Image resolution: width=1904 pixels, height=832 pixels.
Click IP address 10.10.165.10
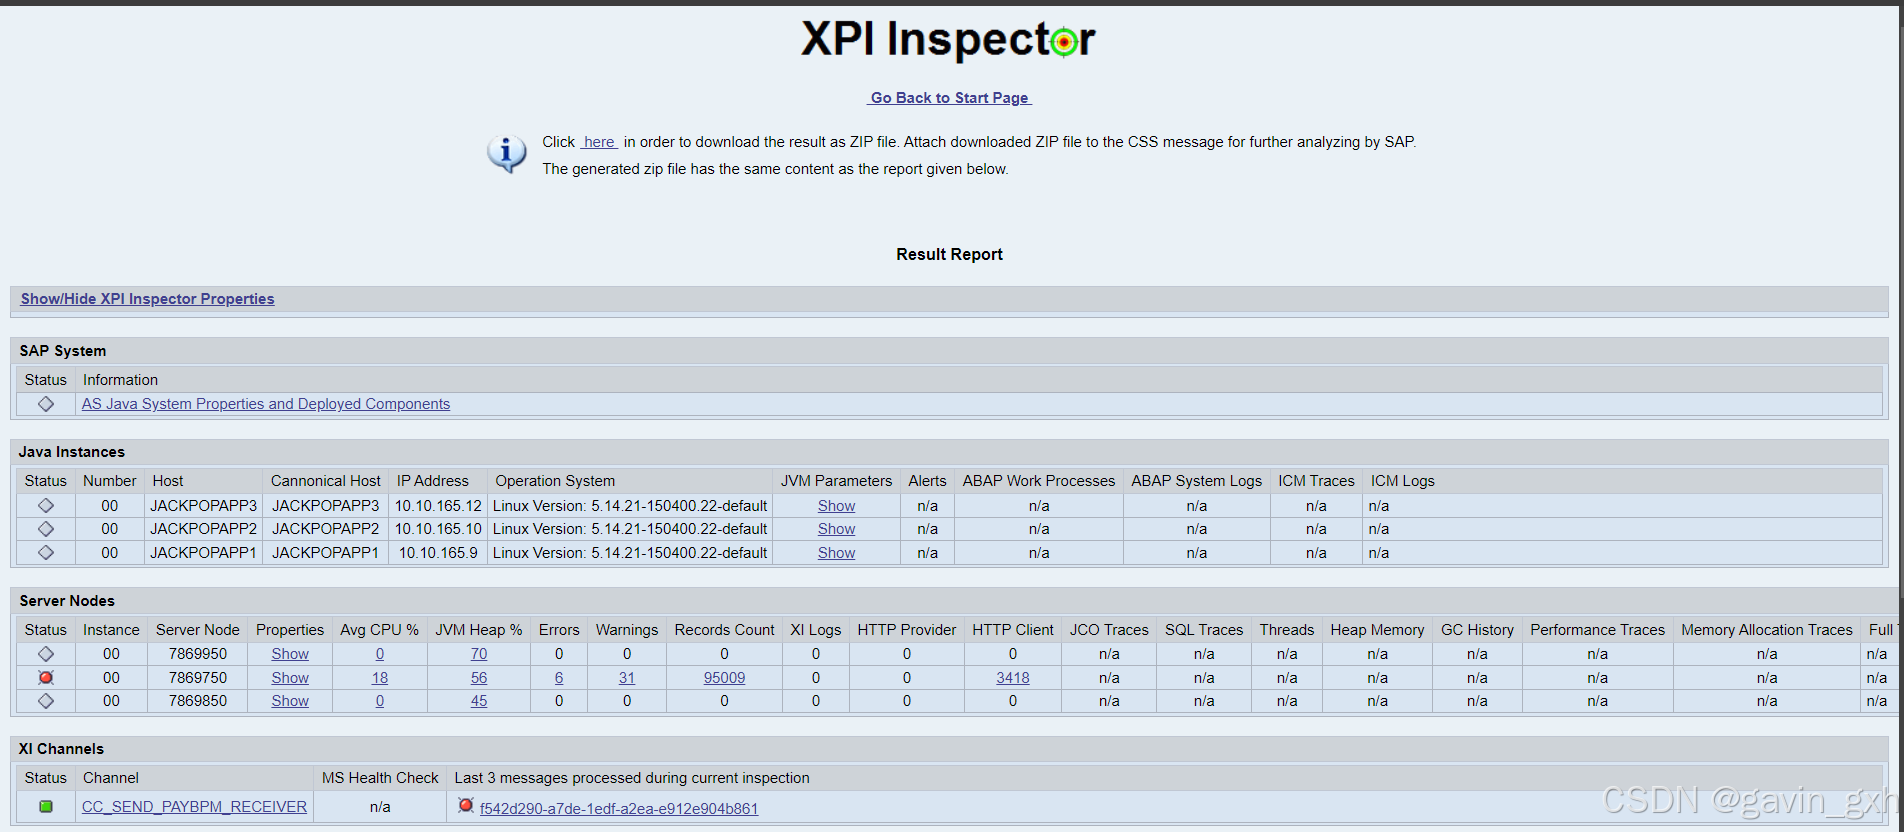coord(438,529)
